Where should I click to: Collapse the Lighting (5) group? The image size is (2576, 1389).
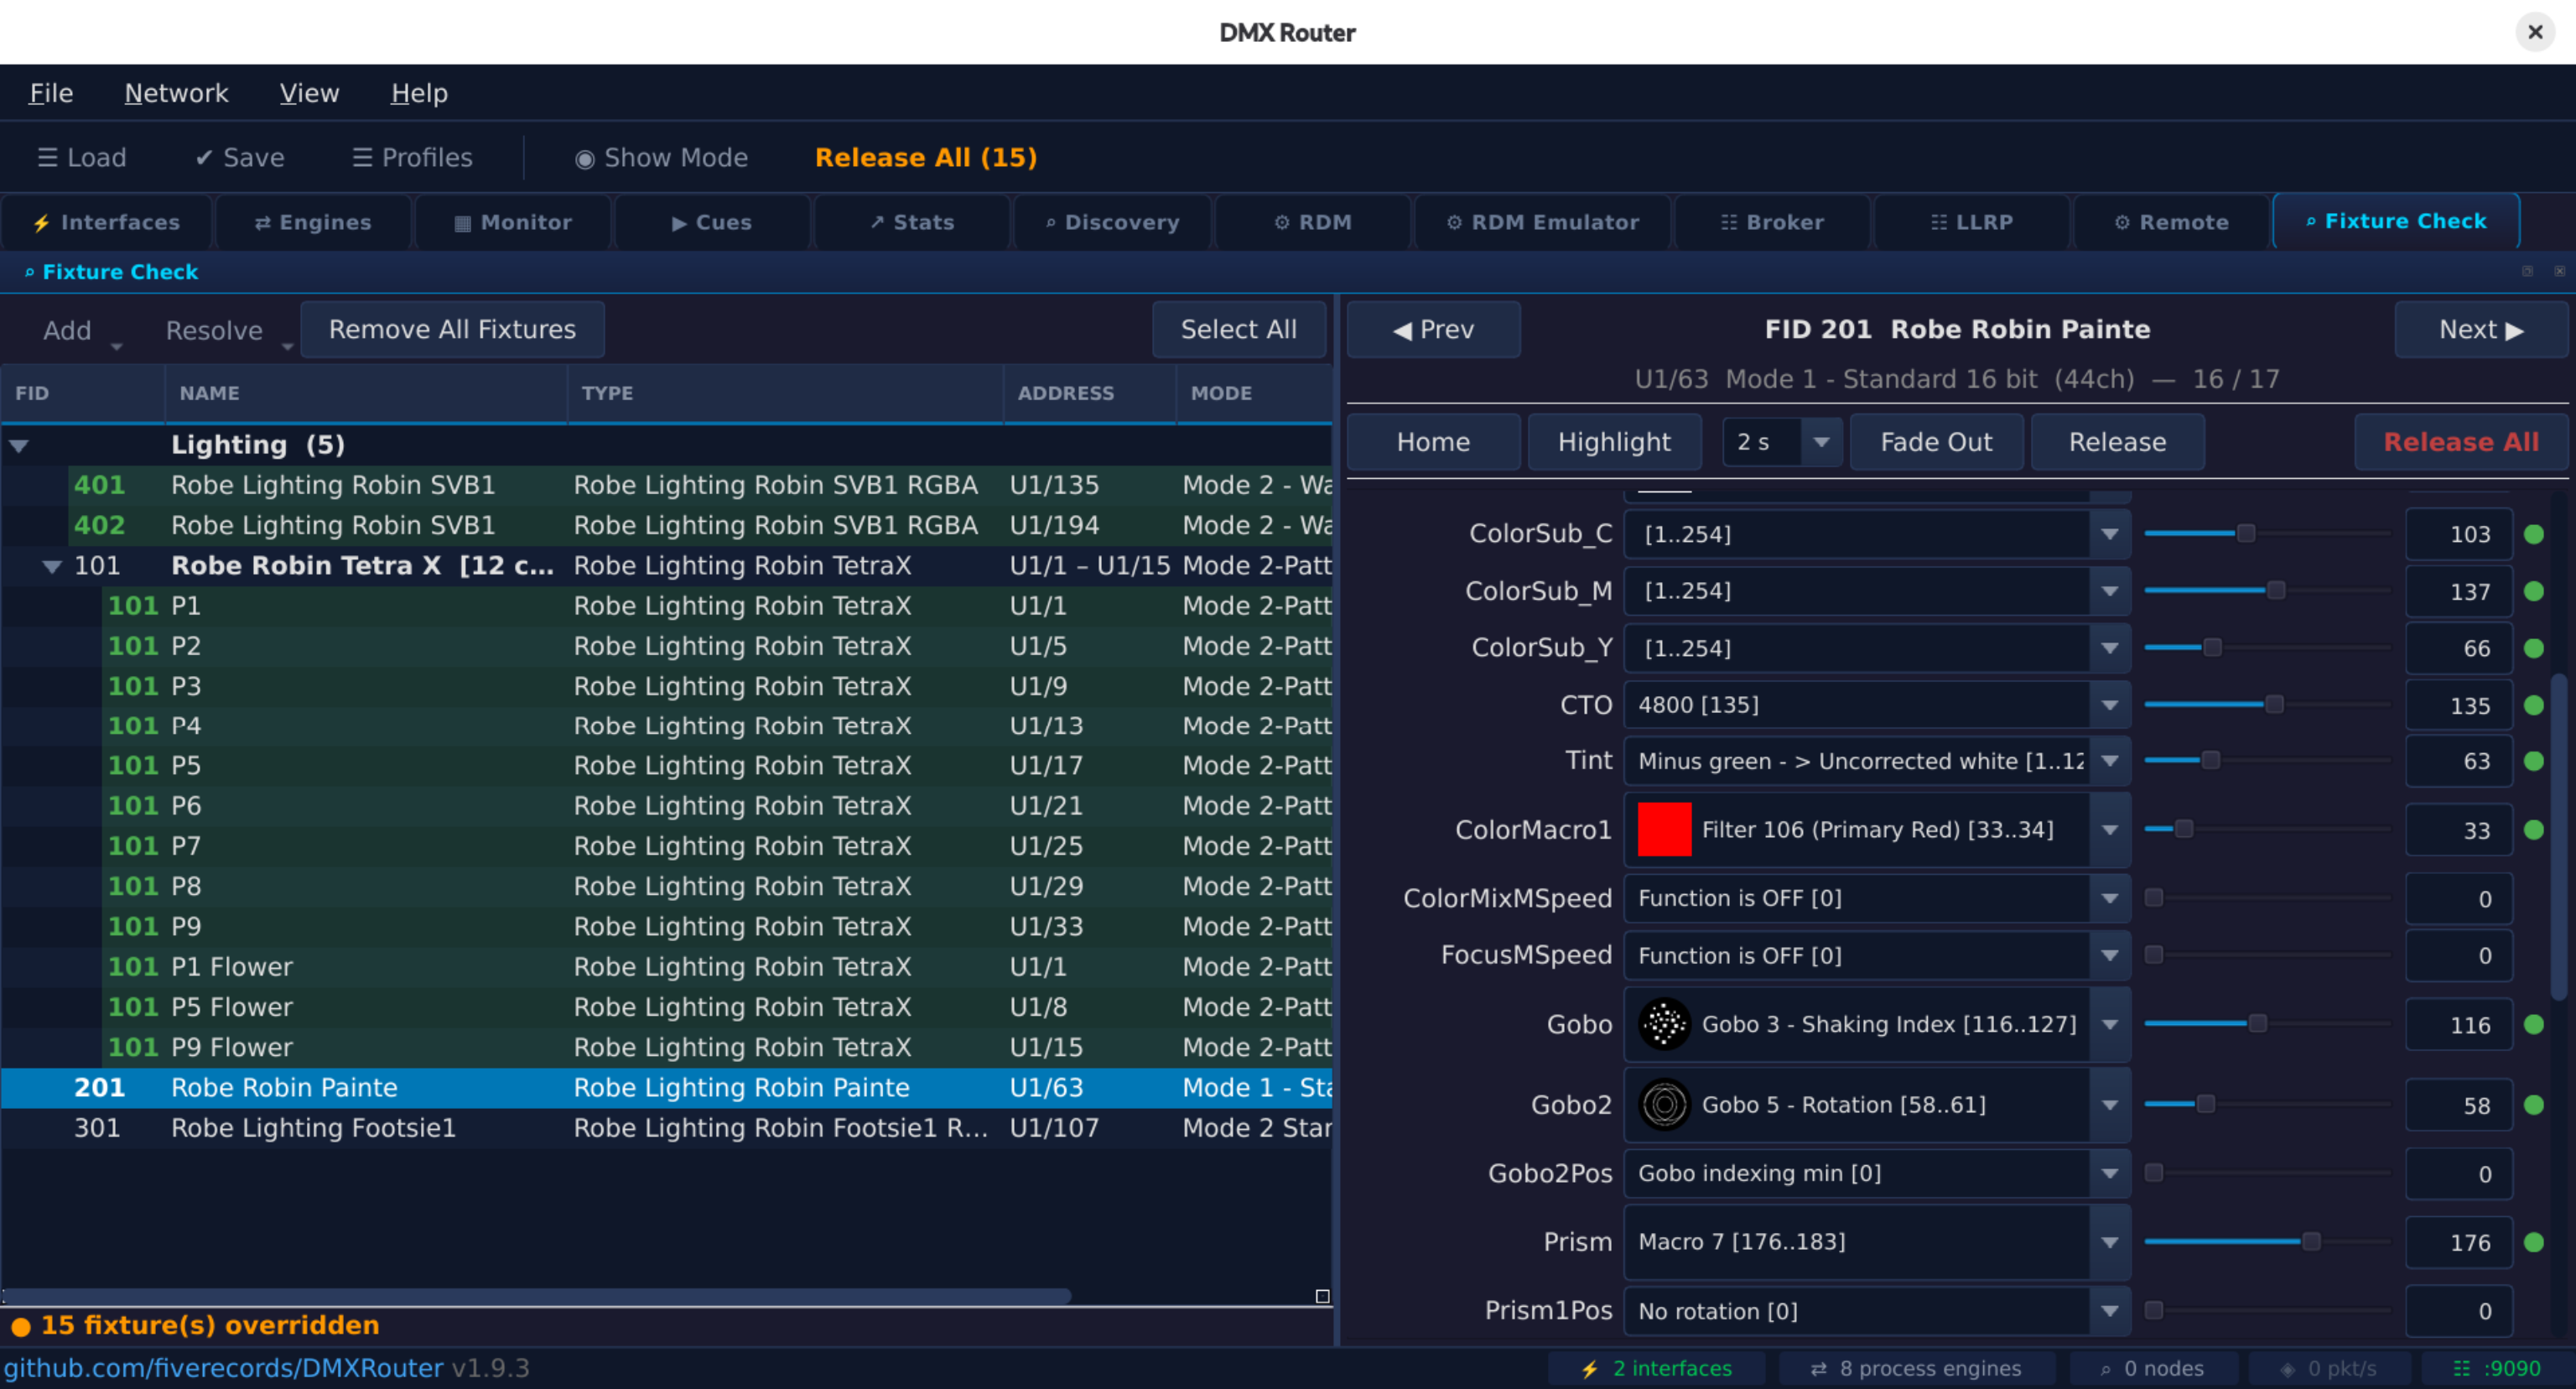19,445
